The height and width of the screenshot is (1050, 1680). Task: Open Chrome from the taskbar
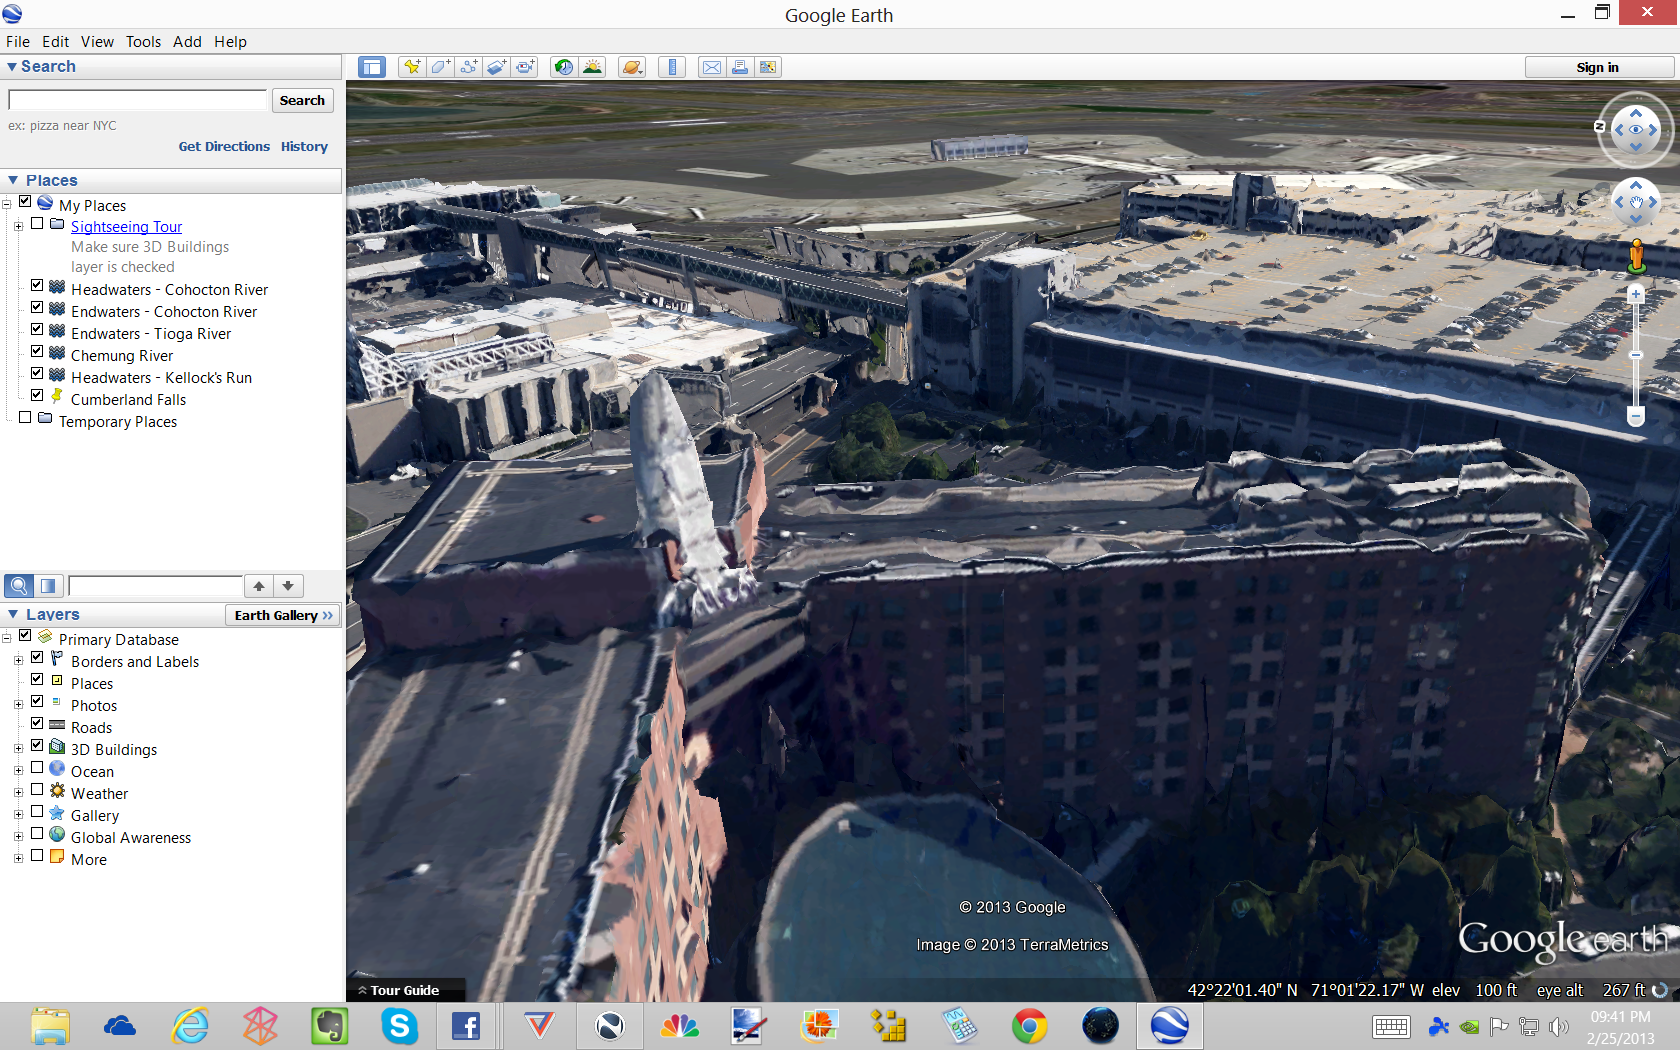tap(1029, 1026)
